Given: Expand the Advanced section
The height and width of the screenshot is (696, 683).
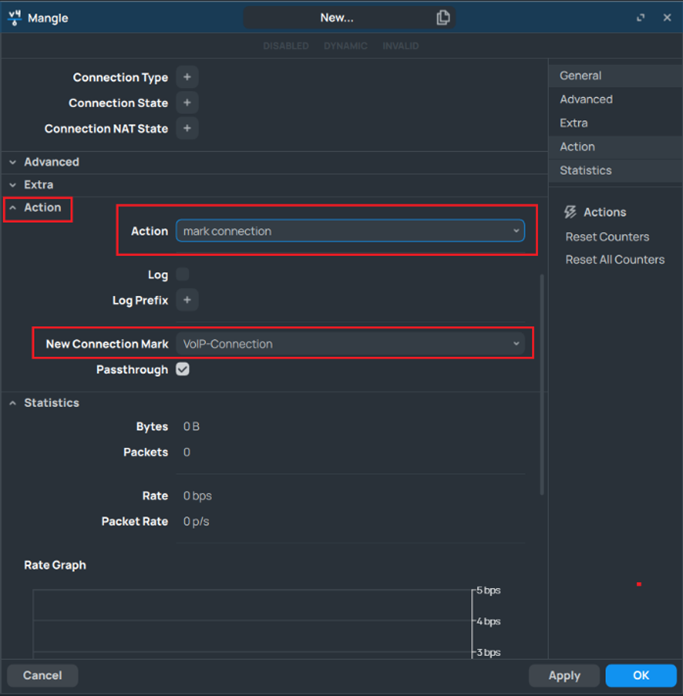Looking at the screenshot, I should click(x=51, y=162).
